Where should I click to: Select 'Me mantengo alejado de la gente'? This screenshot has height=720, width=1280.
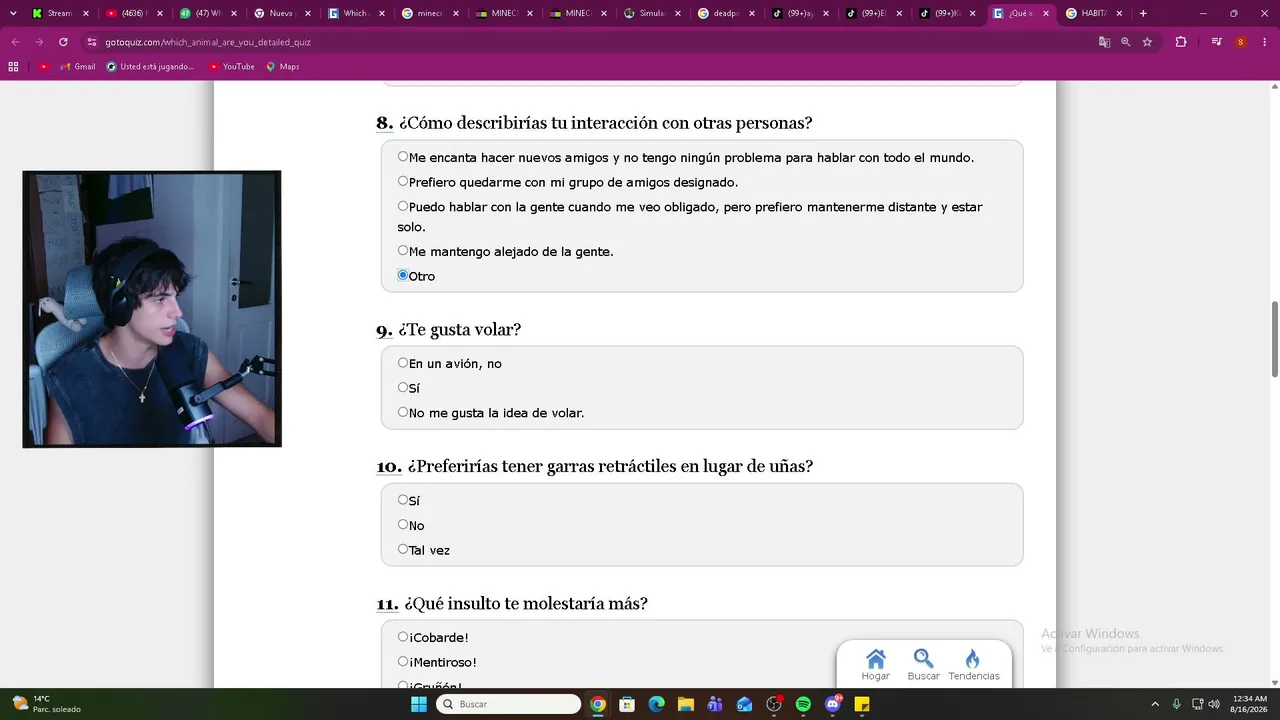pyautogui.click(x=403, y=251)
